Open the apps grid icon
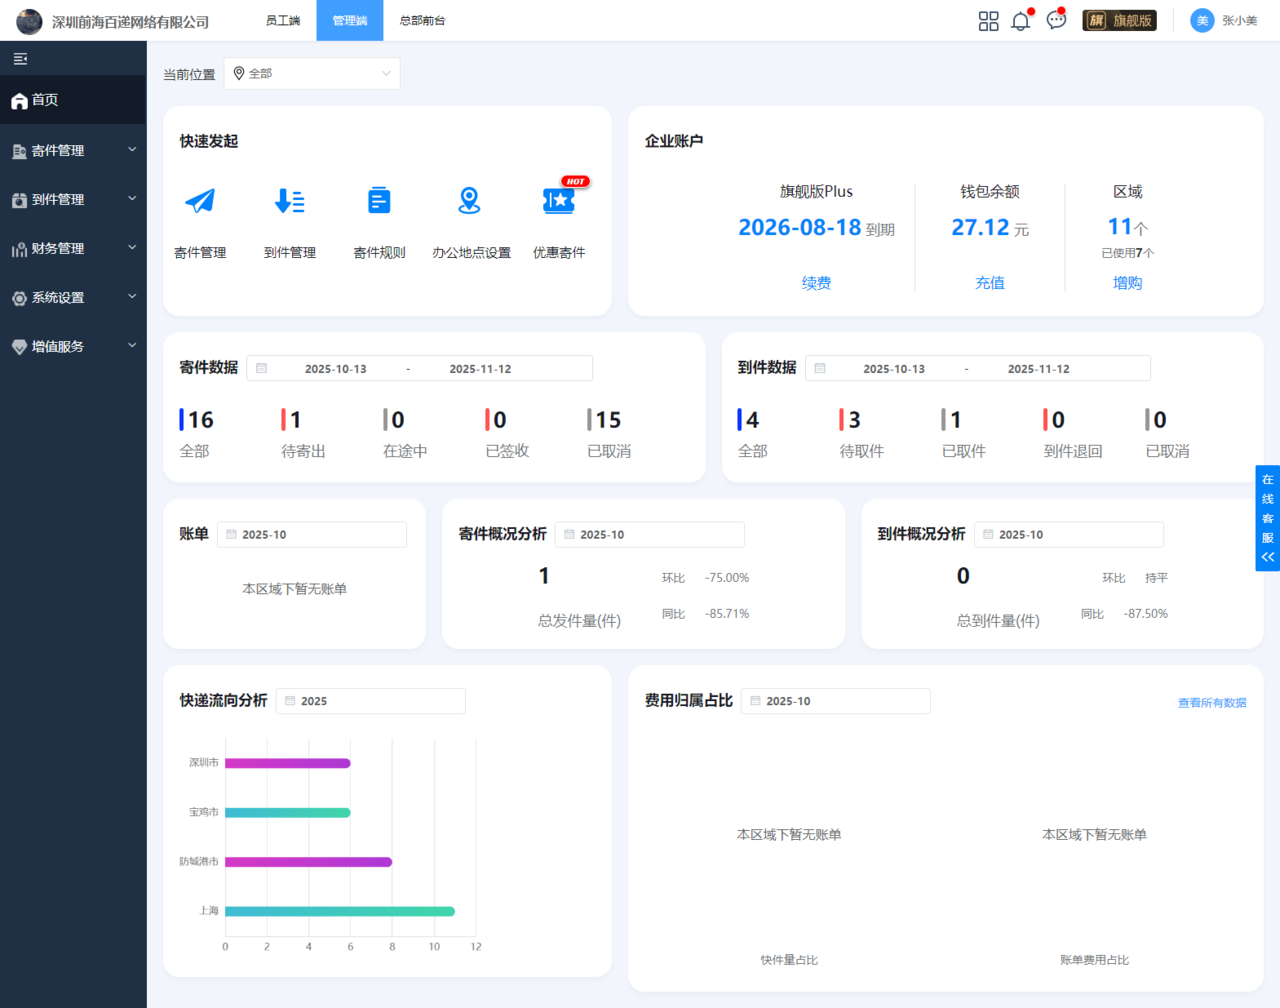Screen dimensions: 1280x1008 [x=988, y=21]
